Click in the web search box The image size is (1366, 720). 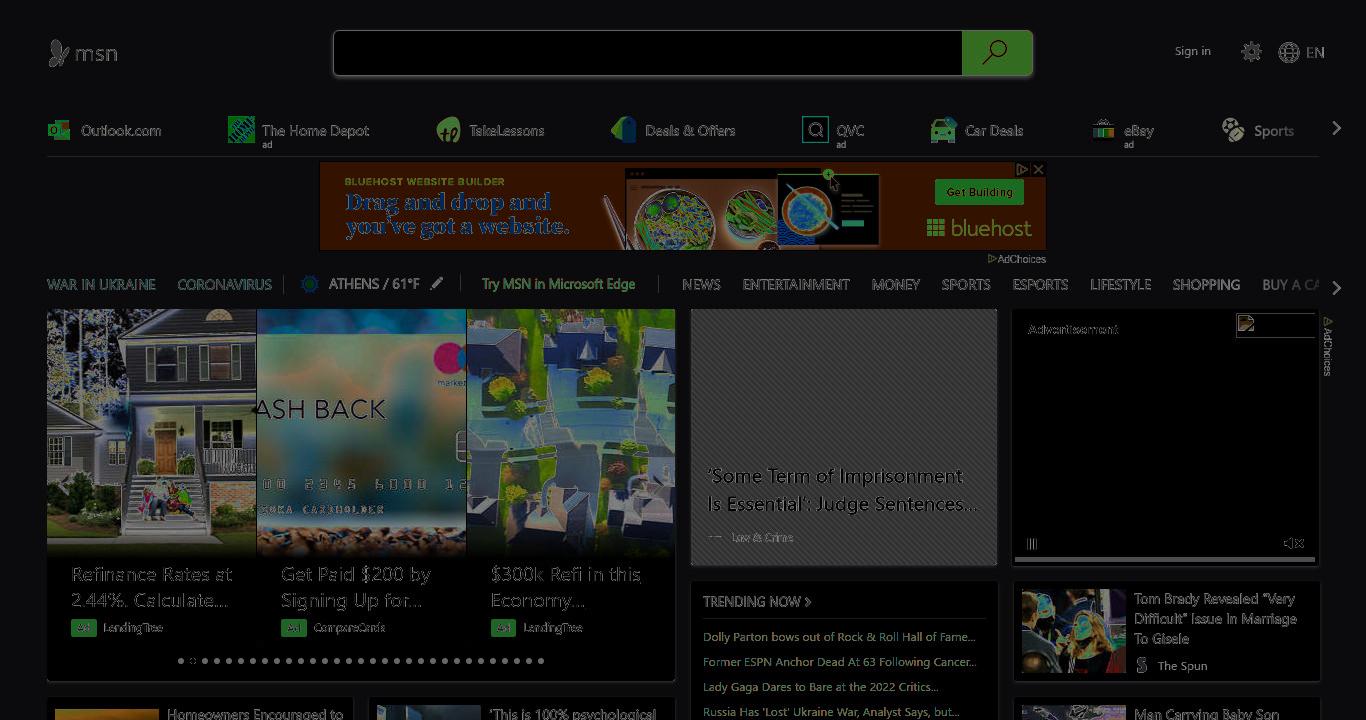coord(648,53)
